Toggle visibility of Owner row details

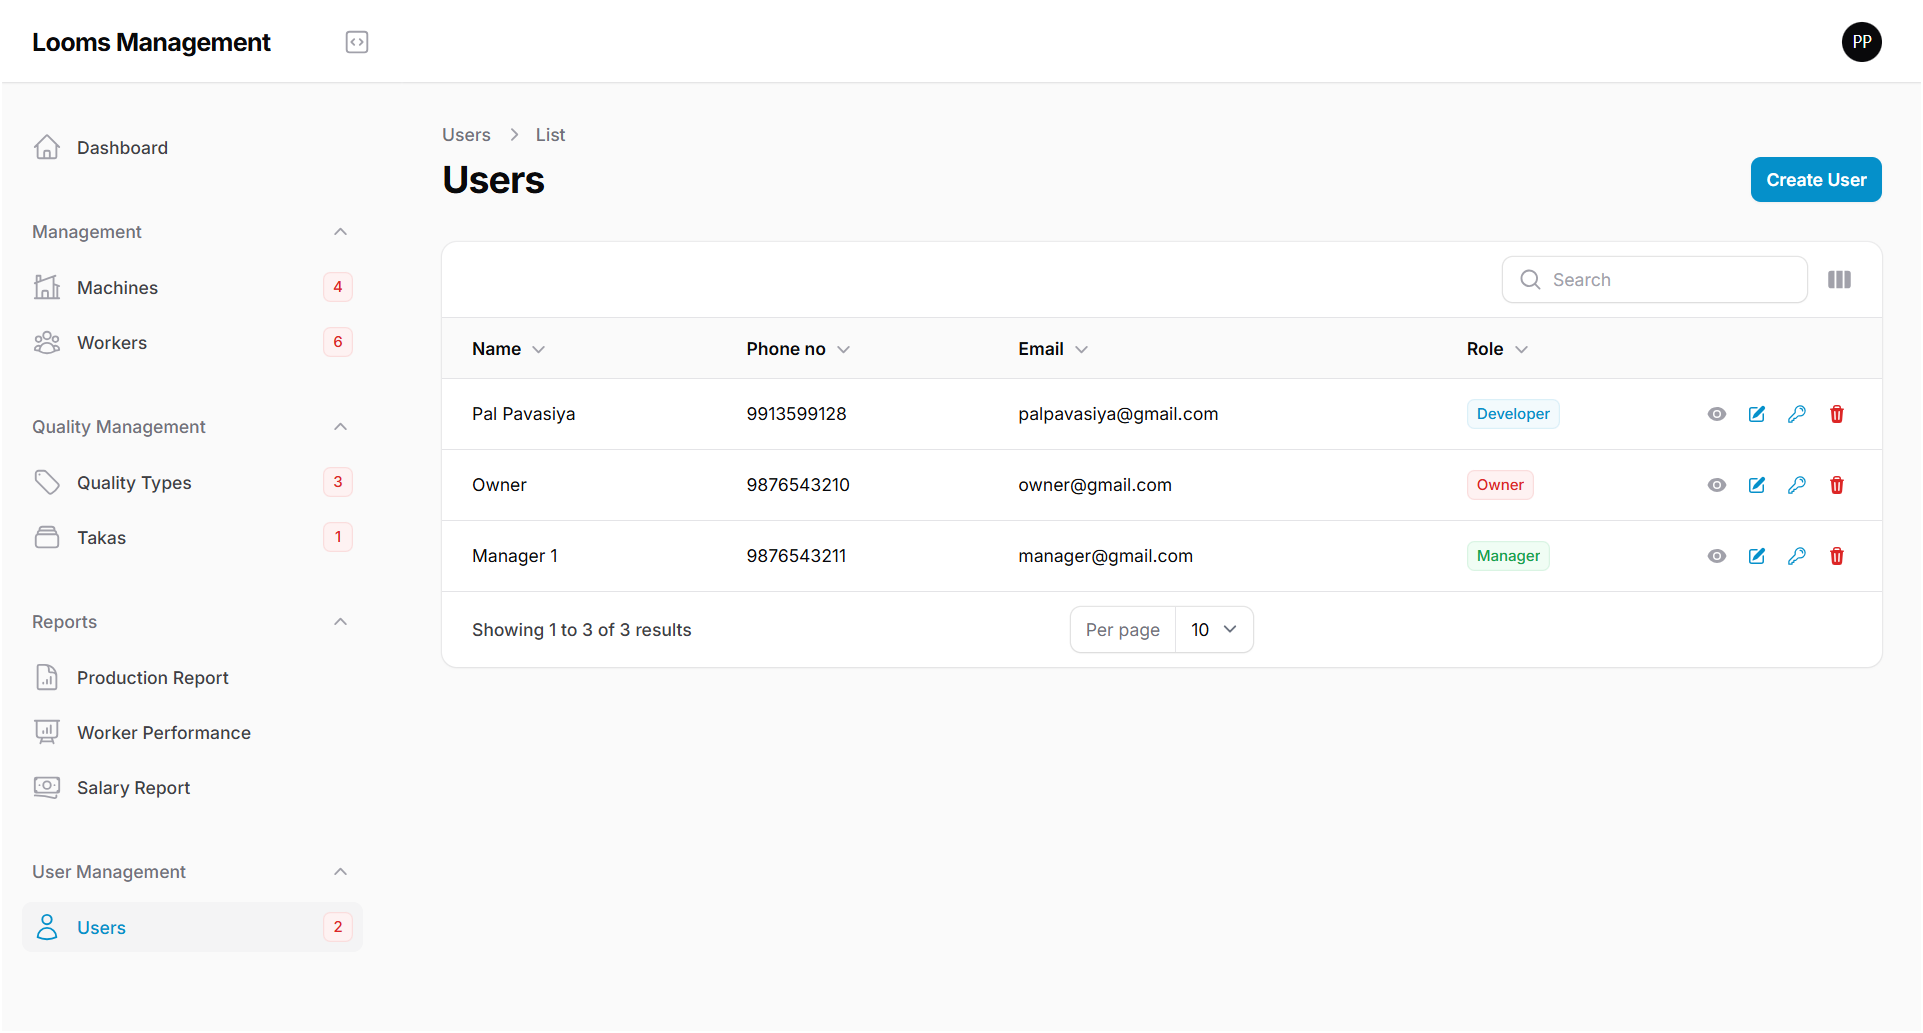point(1716,485)
